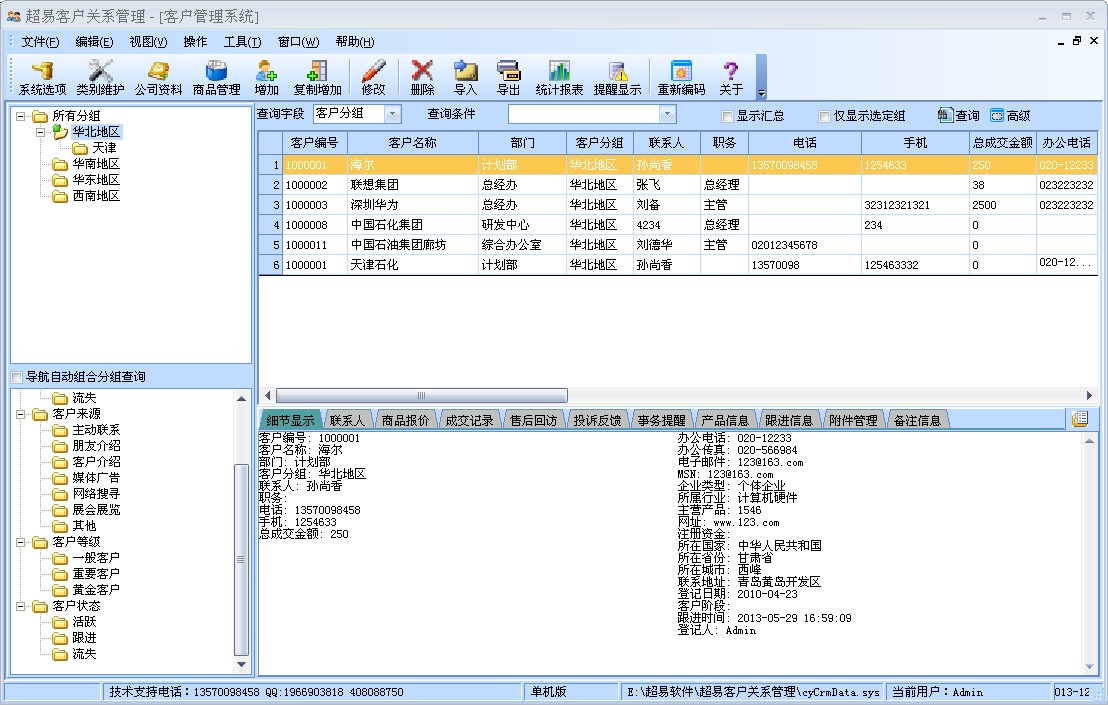The image size is (1108, 705).
Task: Open 公司资料 company info icon
Action: click(158, 77)
